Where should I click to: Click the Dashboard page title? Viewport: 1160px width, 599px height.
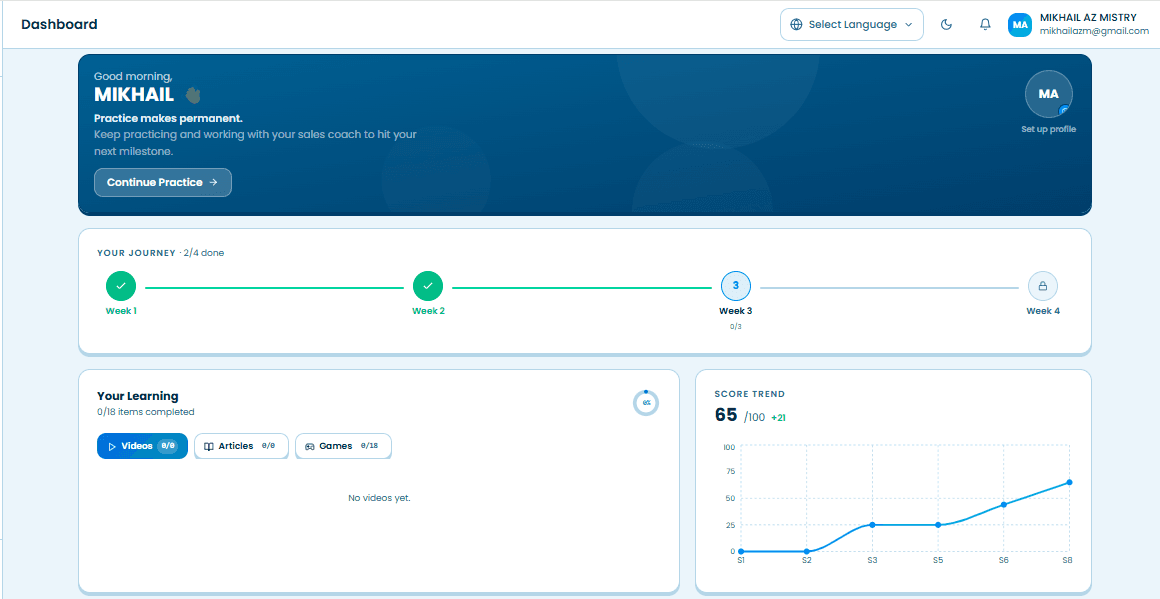point(59,24)
